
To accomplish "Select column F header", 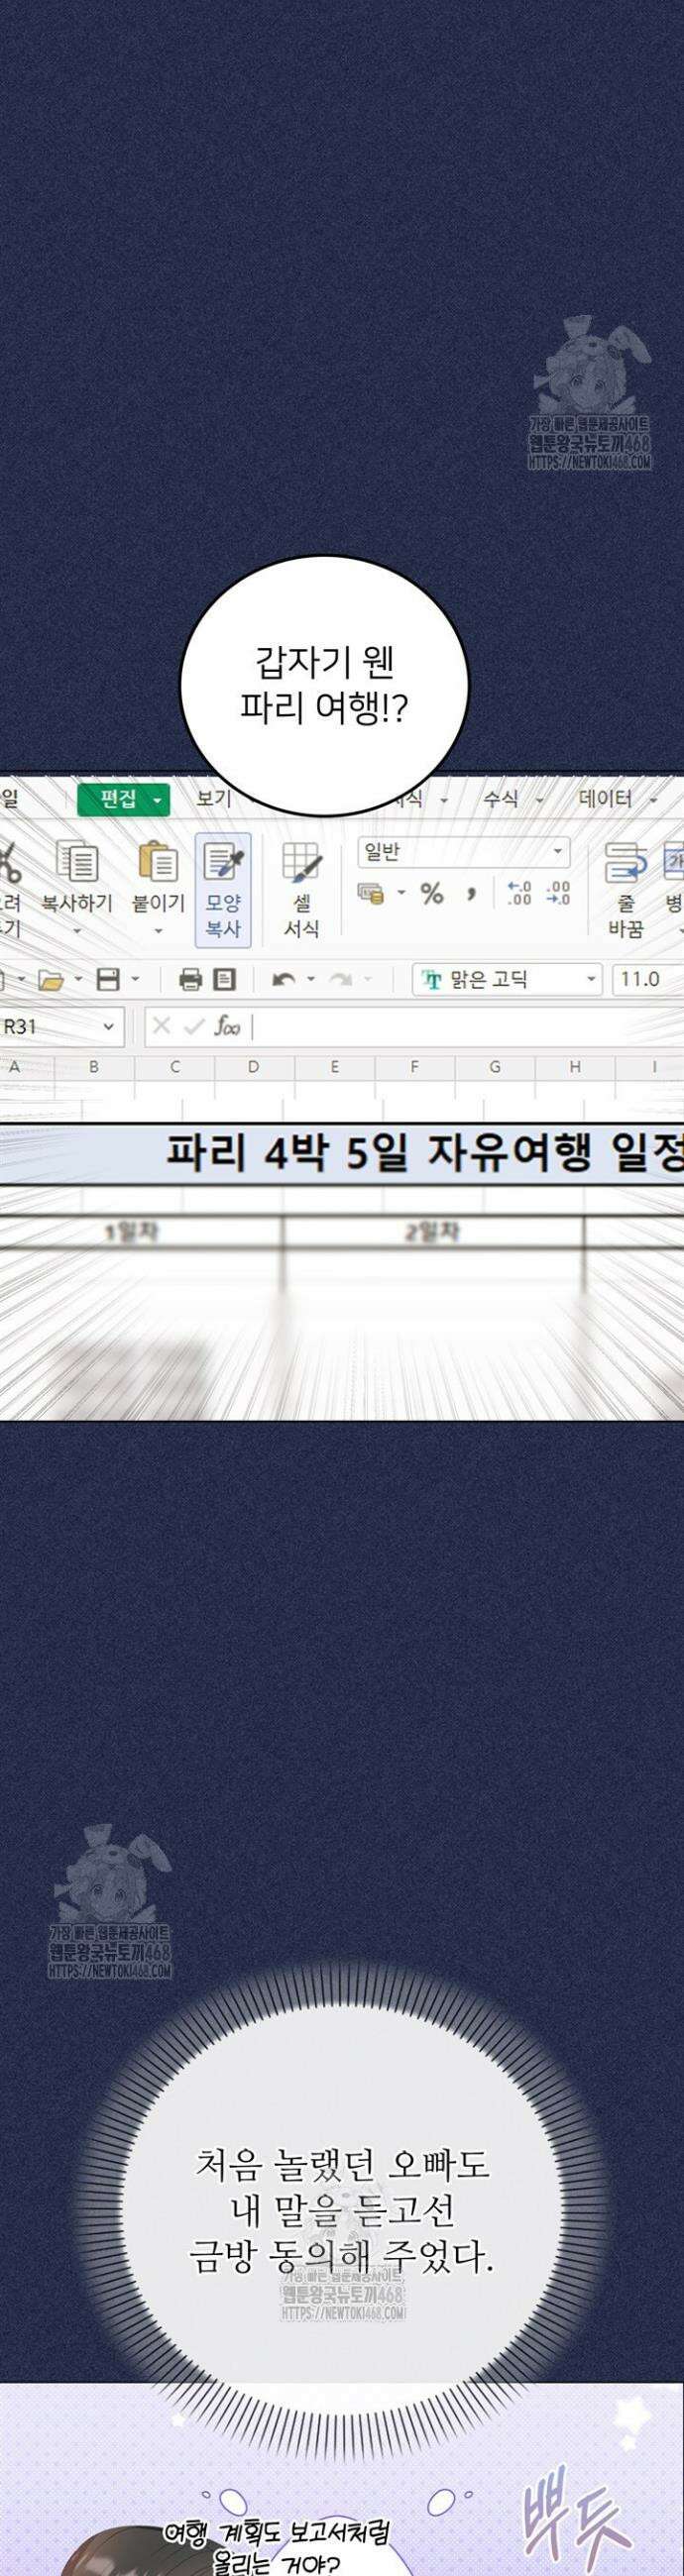I will click(x=414, y=1067).
